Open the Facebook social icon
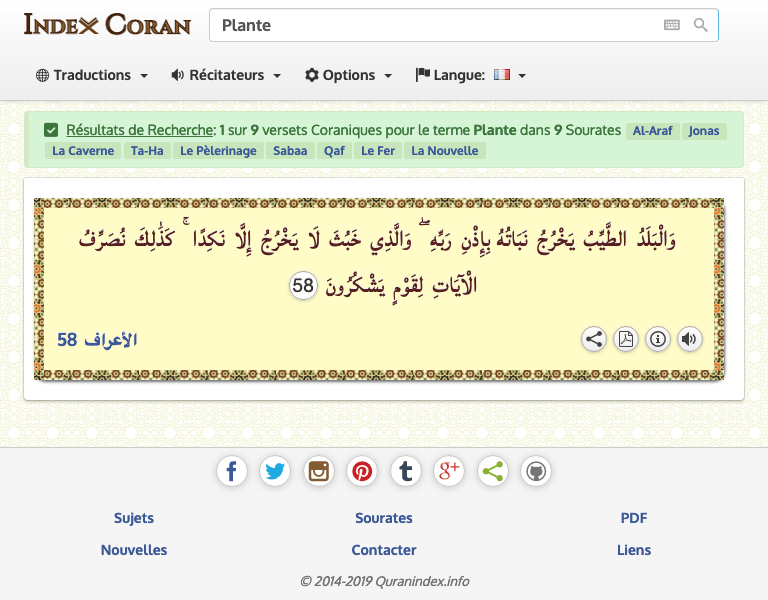Viewport: 768px width, 600px height. coord(232,471)
